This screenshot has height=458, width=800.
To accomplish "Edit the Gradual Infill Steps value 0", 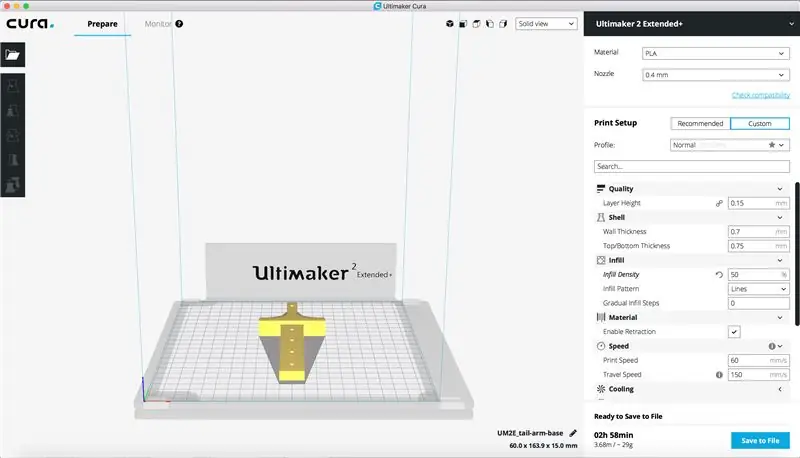I will point(758,303).
